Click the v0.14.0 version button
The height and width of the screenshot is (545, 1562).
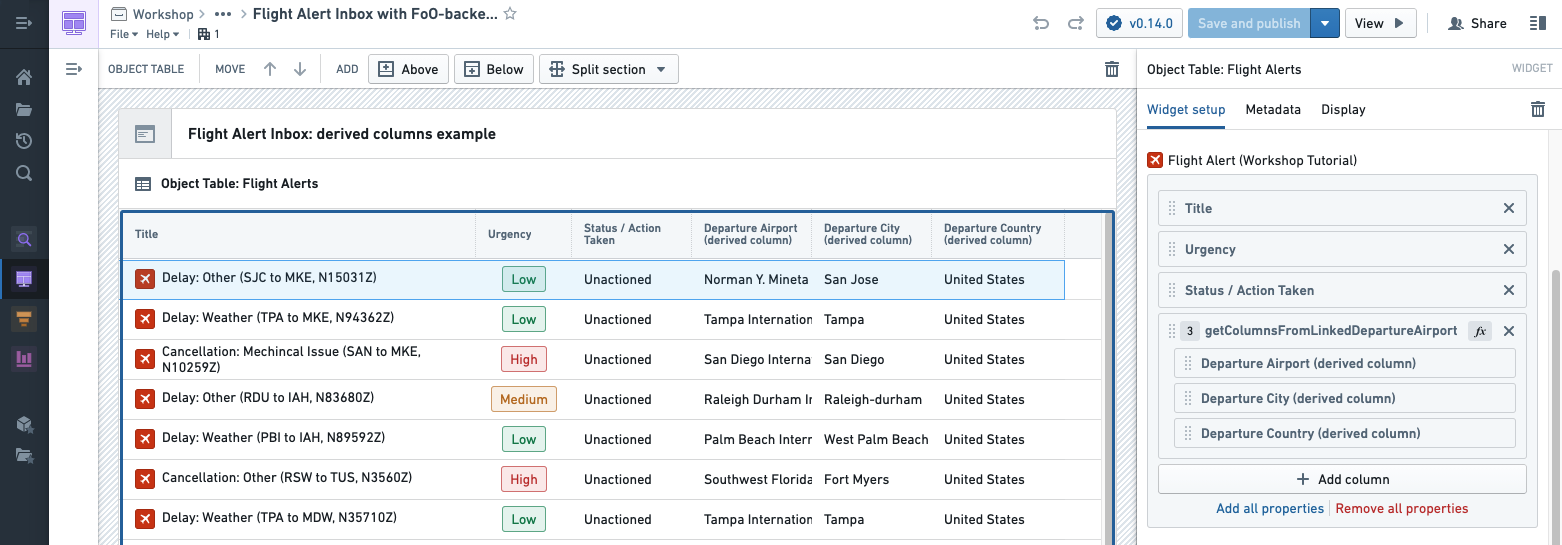[1140, 23]
